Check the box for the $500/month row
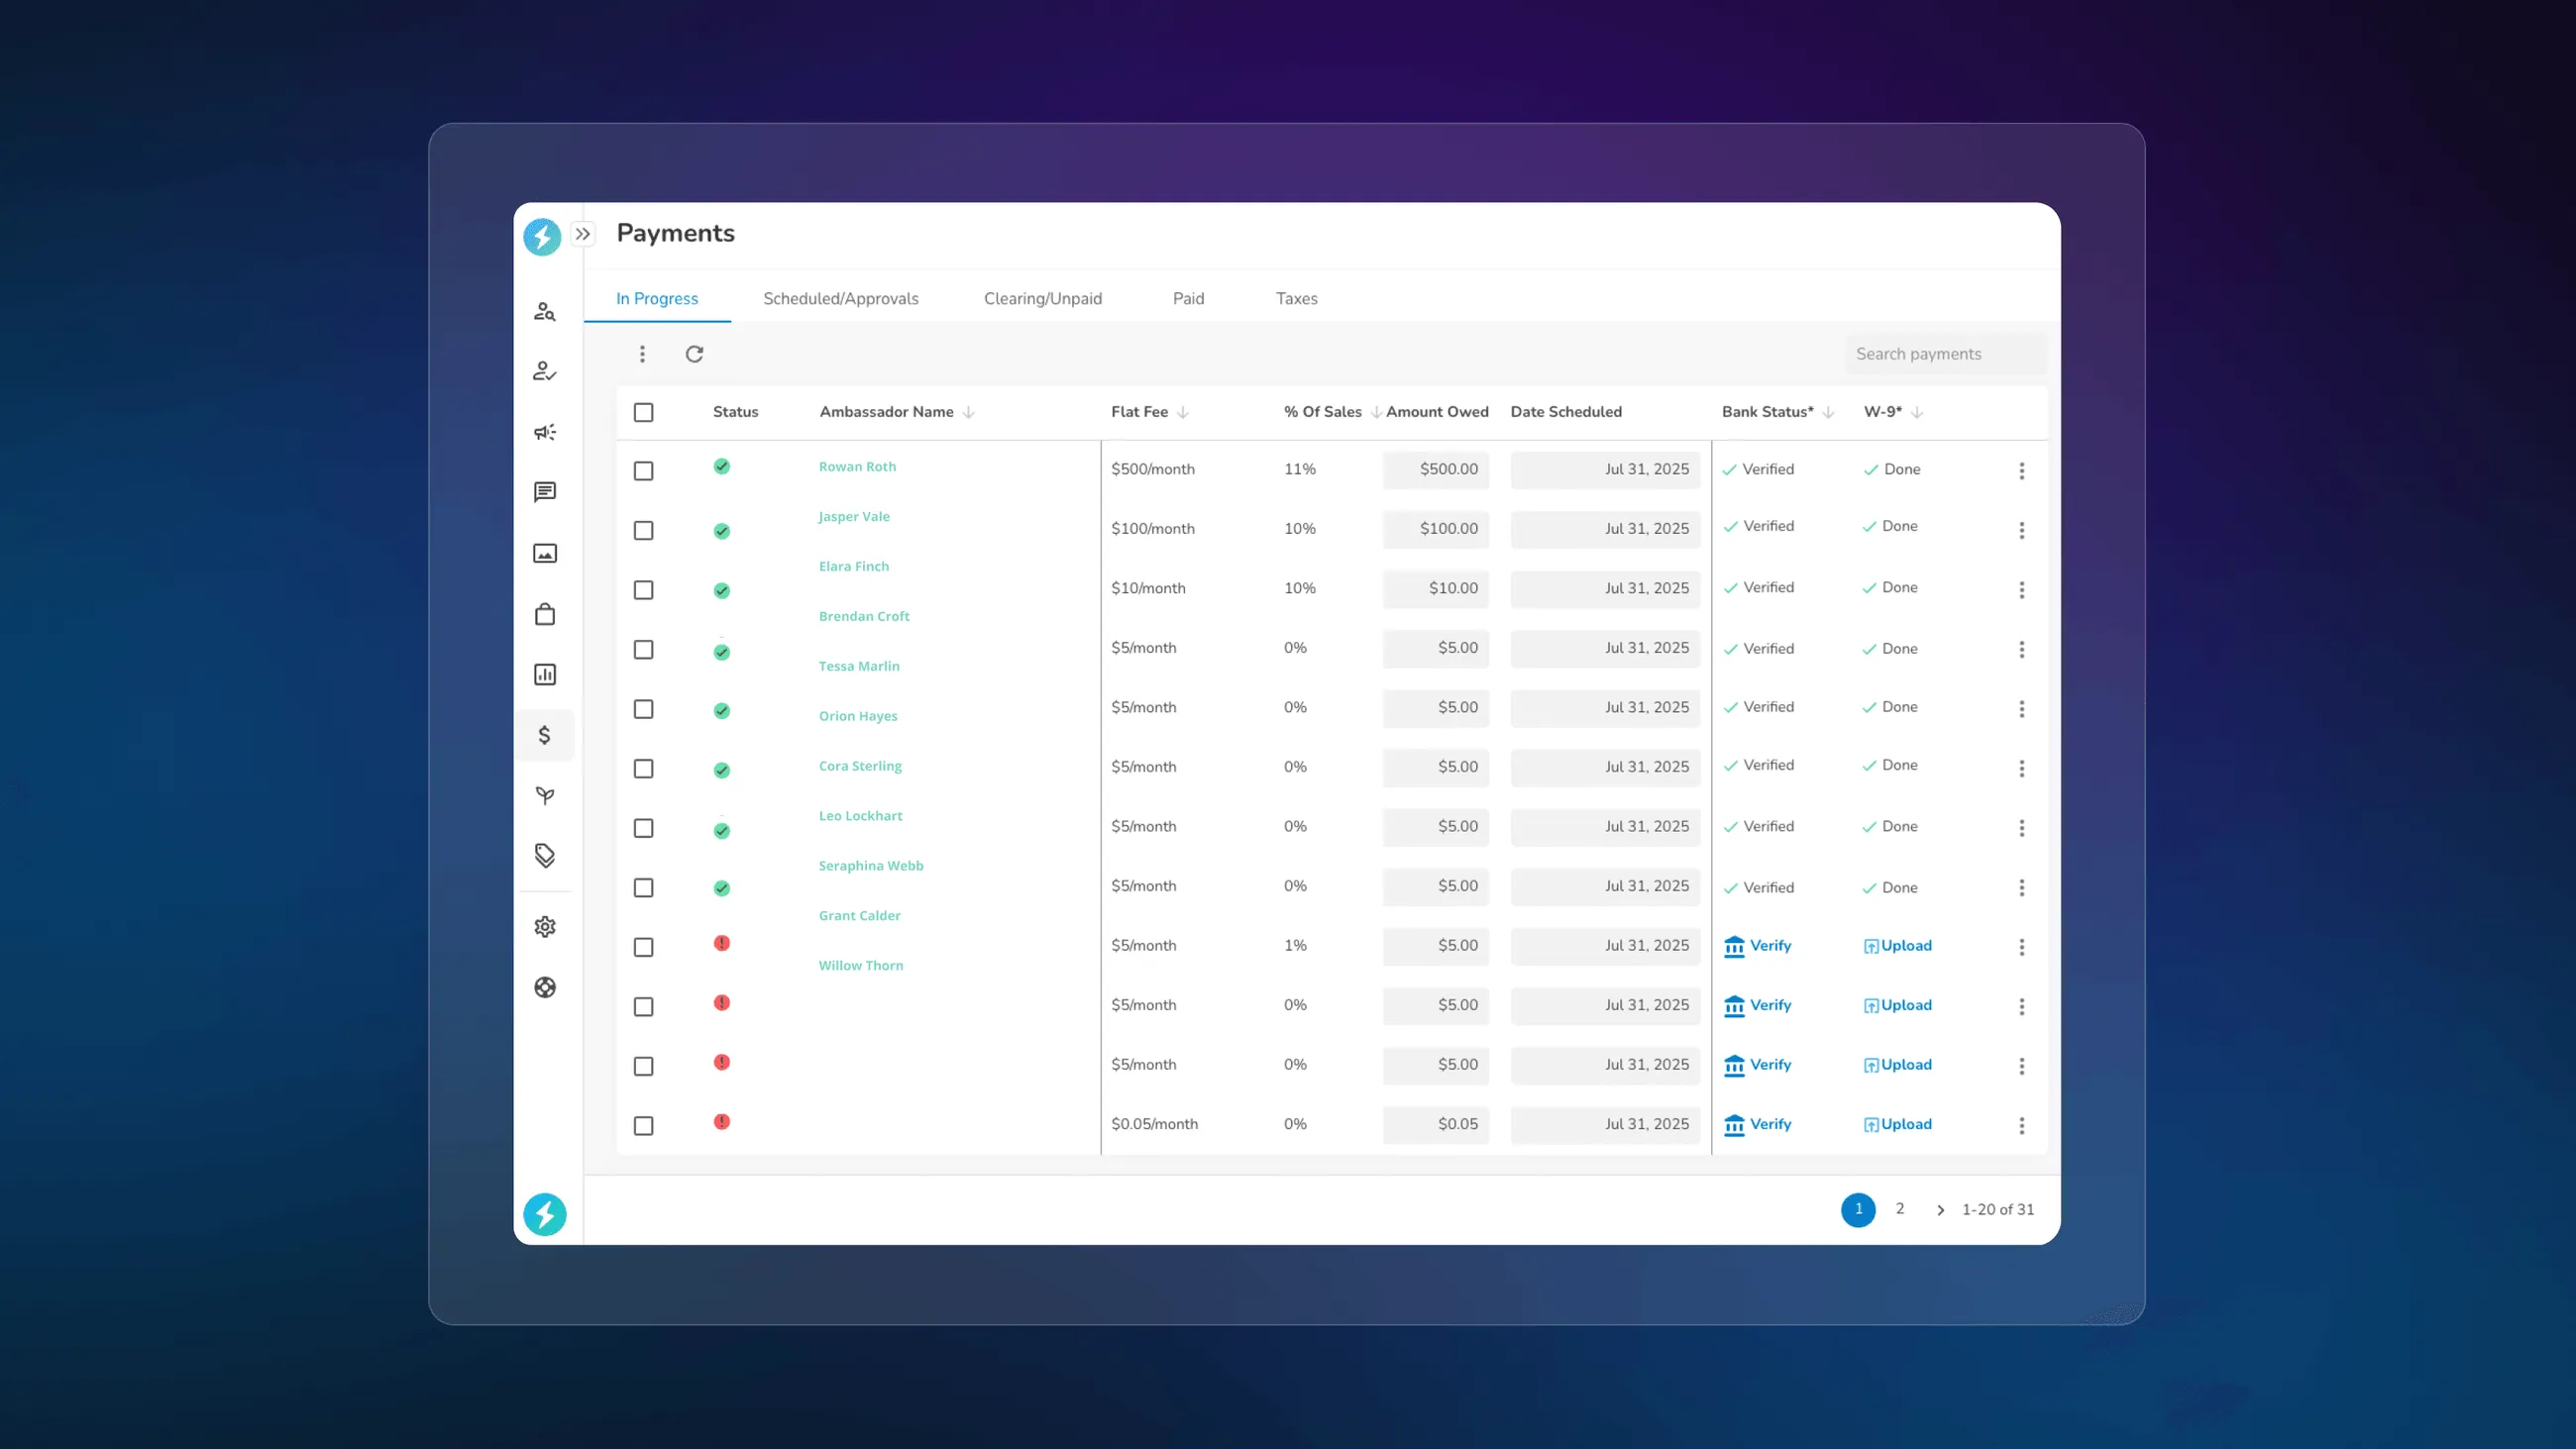This screenshot has height=1449, width=2576. [x=643, y=471]
